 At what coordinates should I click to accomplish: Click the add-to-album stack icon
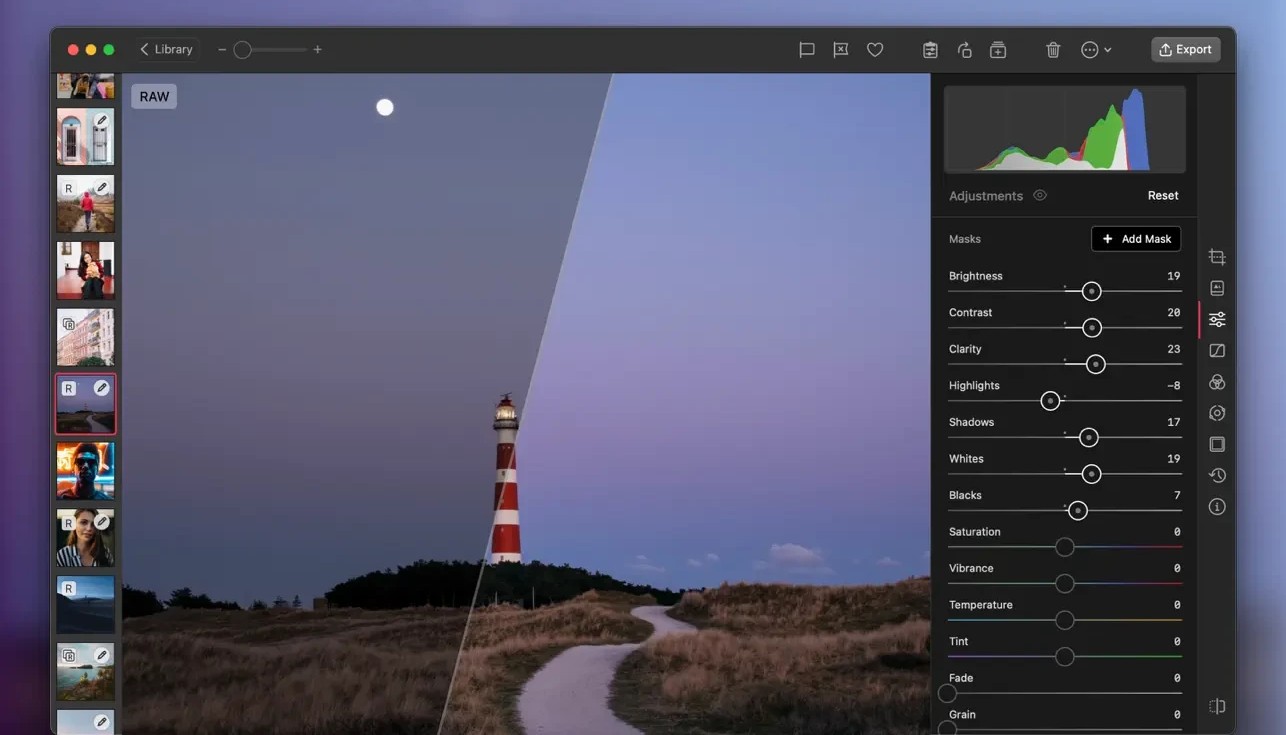pos(998,49)
